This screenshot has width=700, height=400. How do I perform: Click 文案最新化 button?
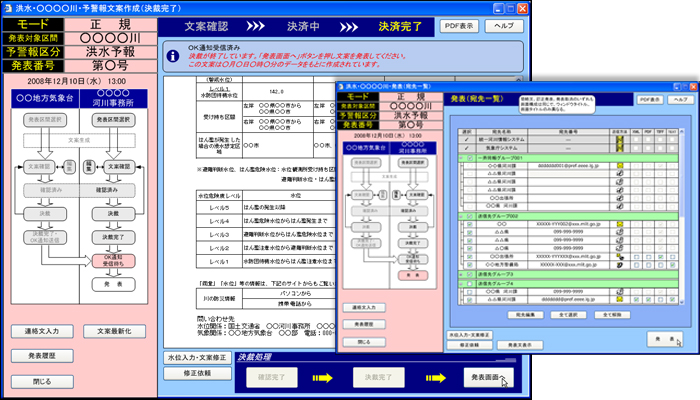pyautogui.click(x=114, y=331)
